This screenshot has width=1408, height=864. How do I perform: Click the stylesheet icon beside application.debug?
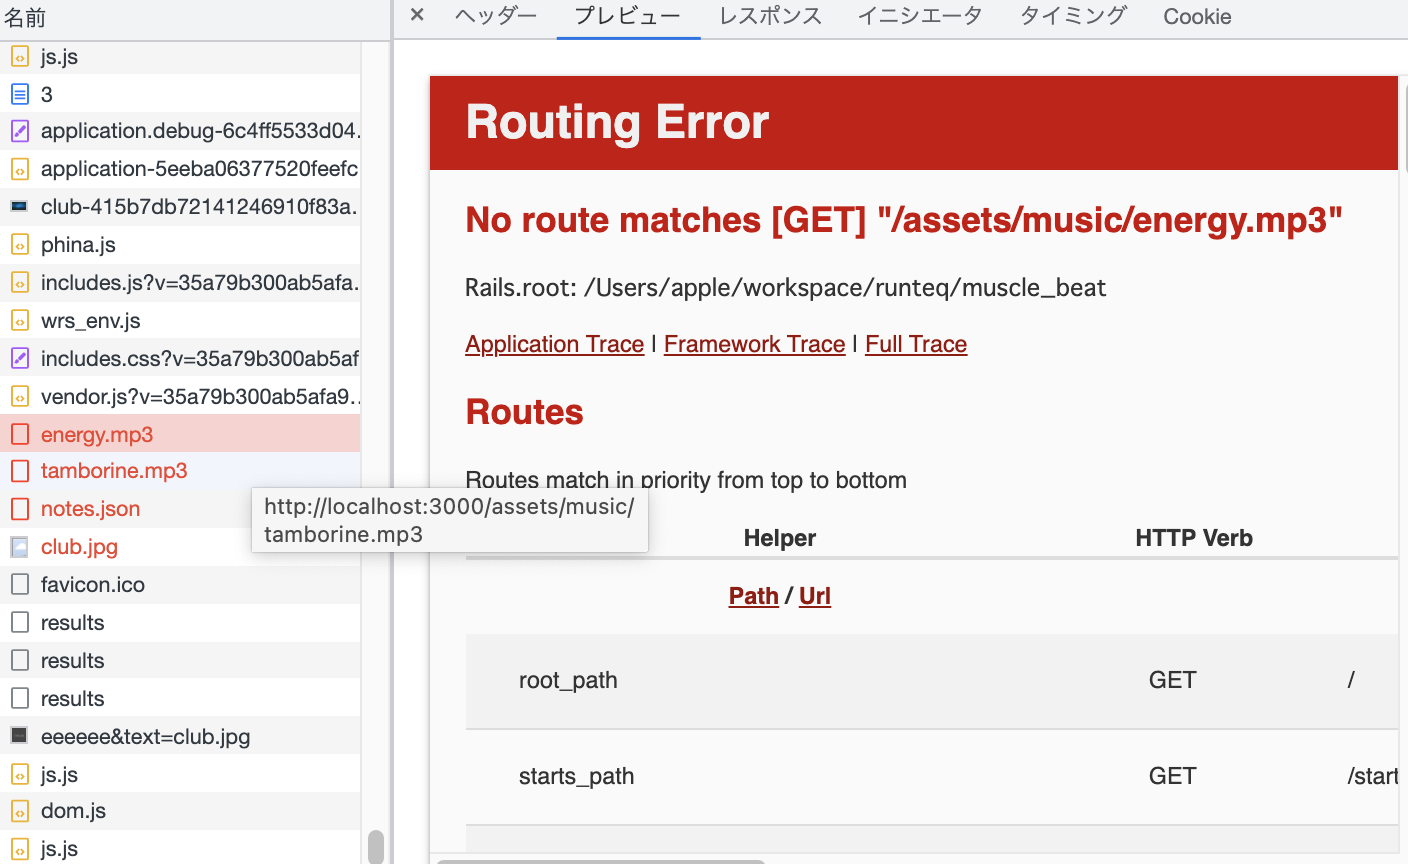[x=20, y=131]
